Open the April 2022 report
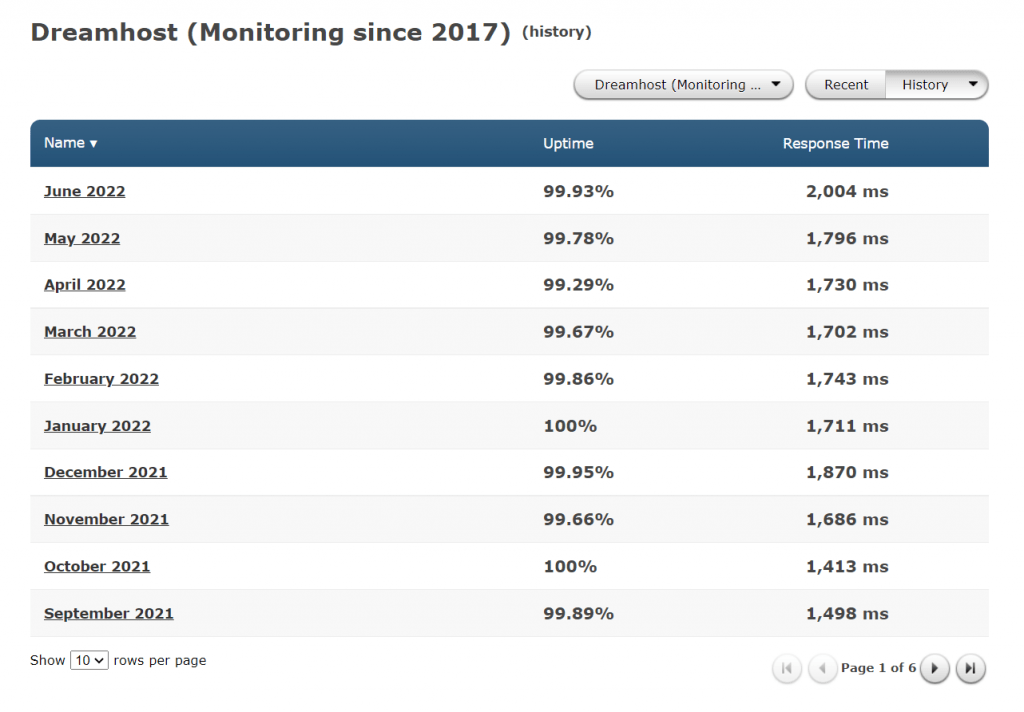Screen dimensions: 1024x712 click(x=84, y=285)
